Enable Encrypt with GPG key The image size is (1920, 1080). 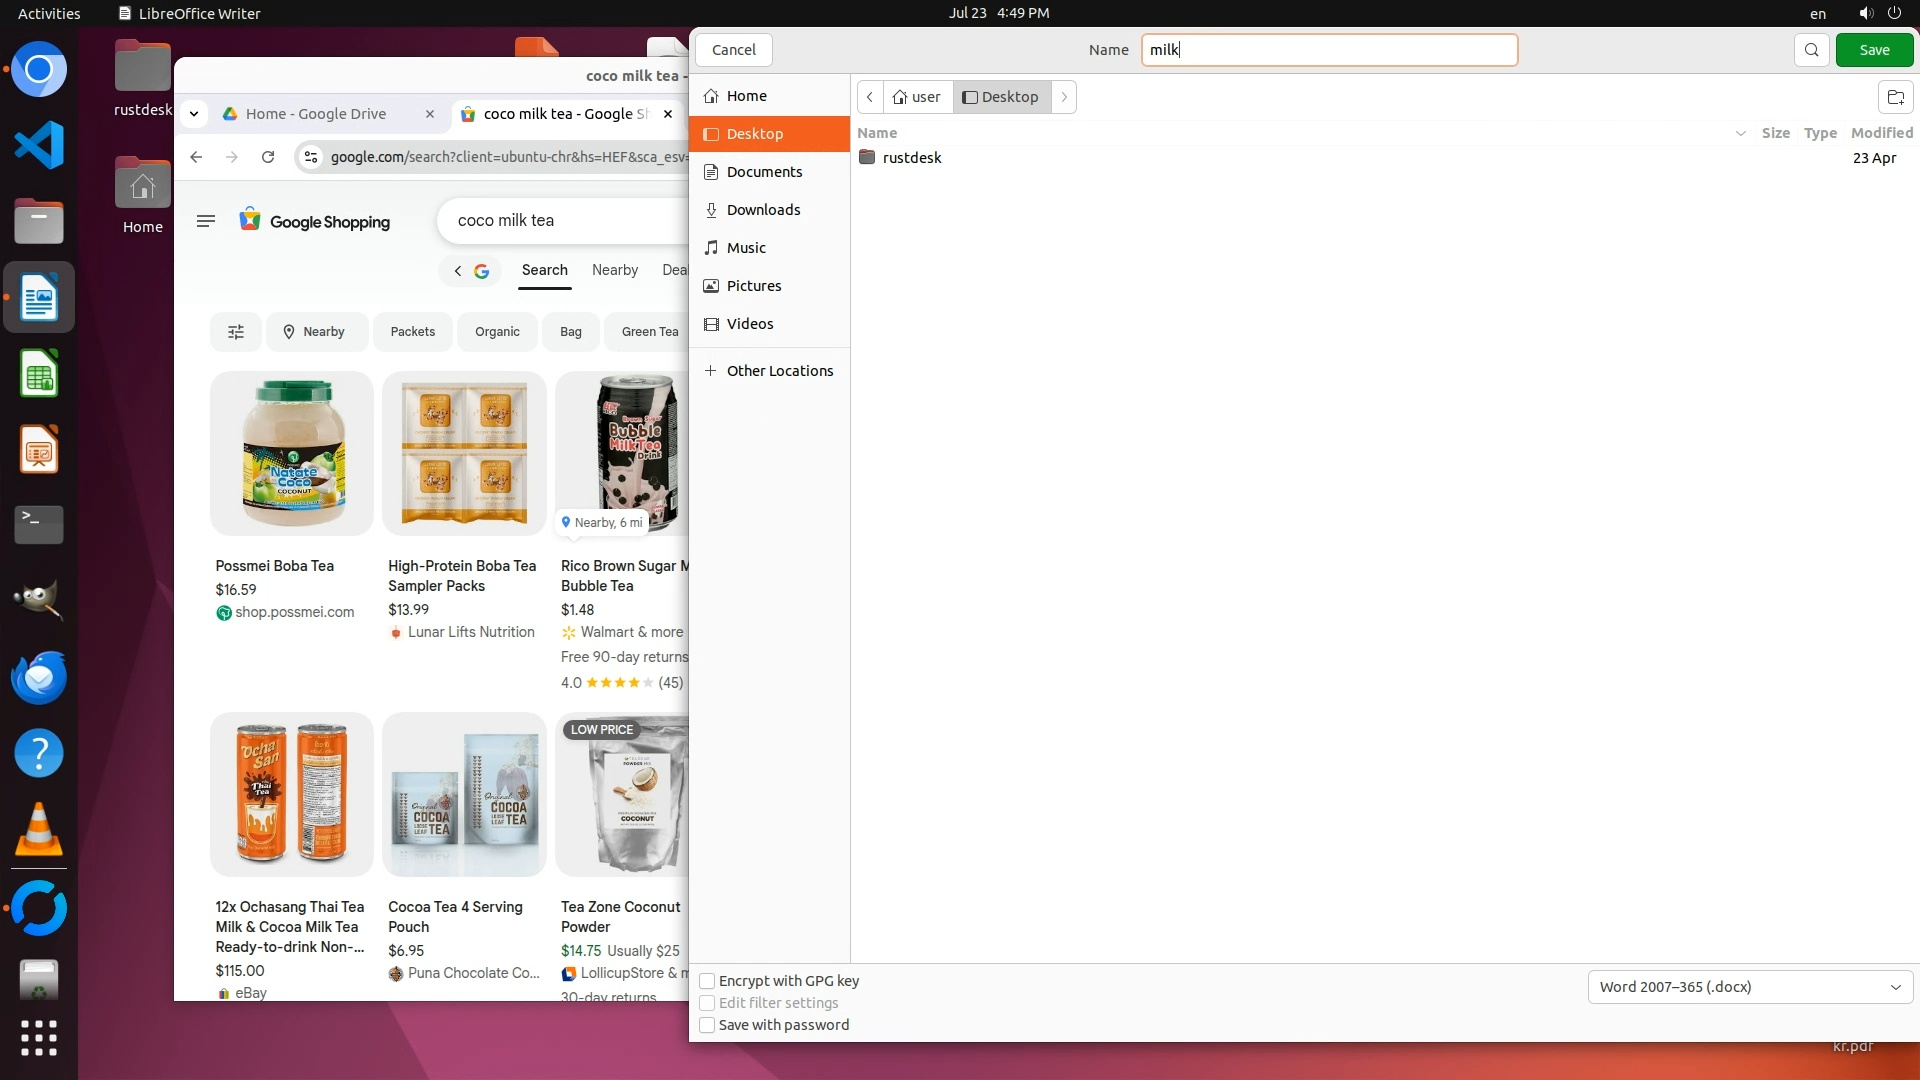point(707,981)
